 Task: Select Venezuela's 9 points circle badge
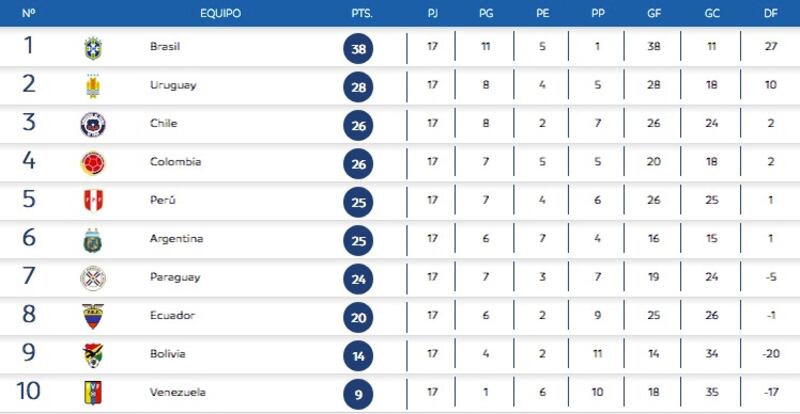pos(358,395)
